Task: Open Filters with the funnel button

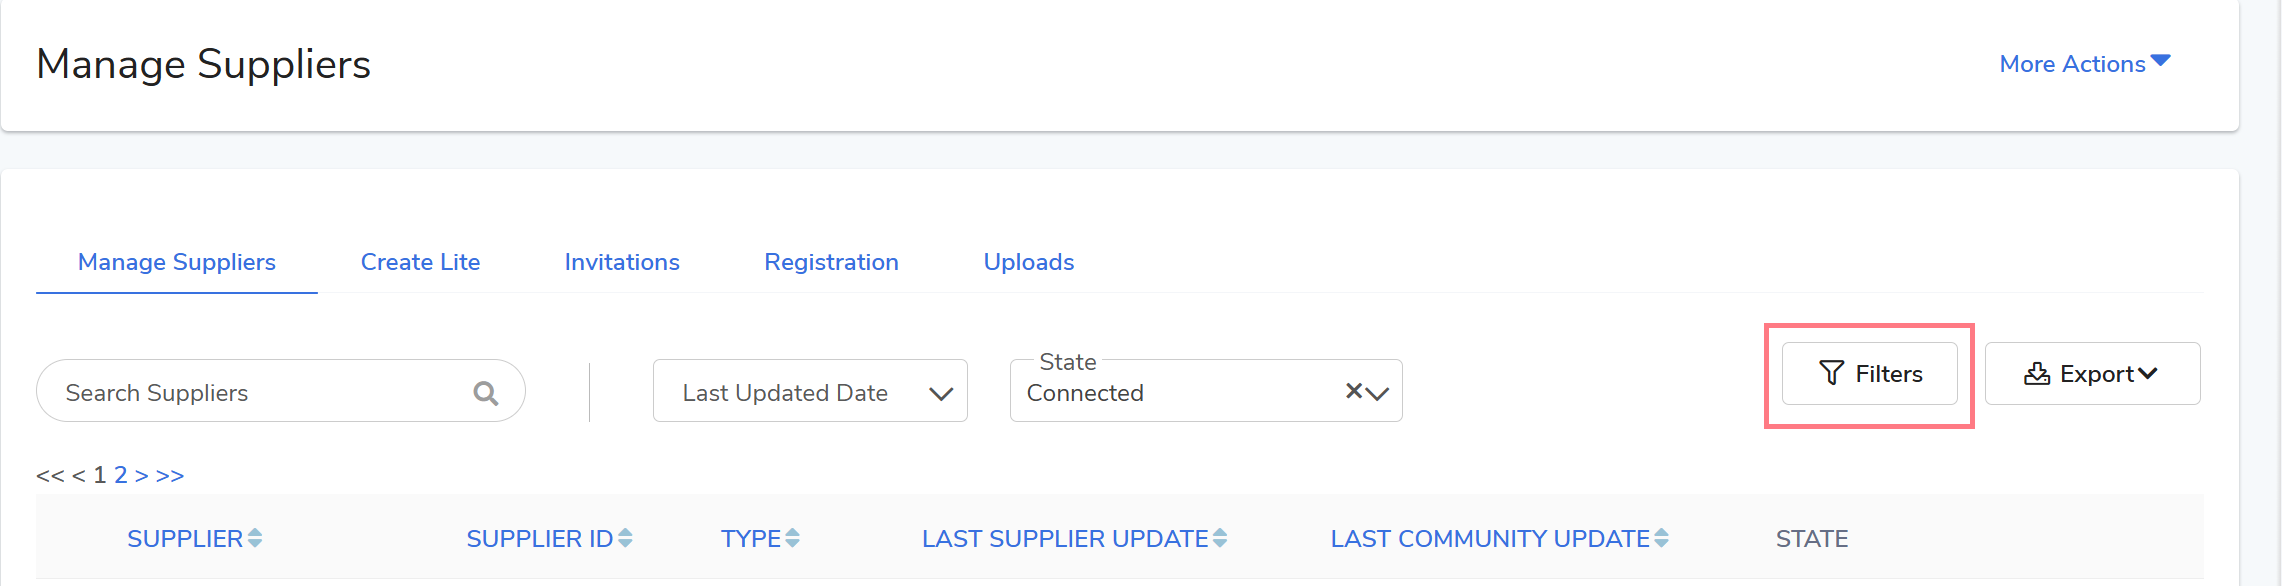Action: point(1869,374)
